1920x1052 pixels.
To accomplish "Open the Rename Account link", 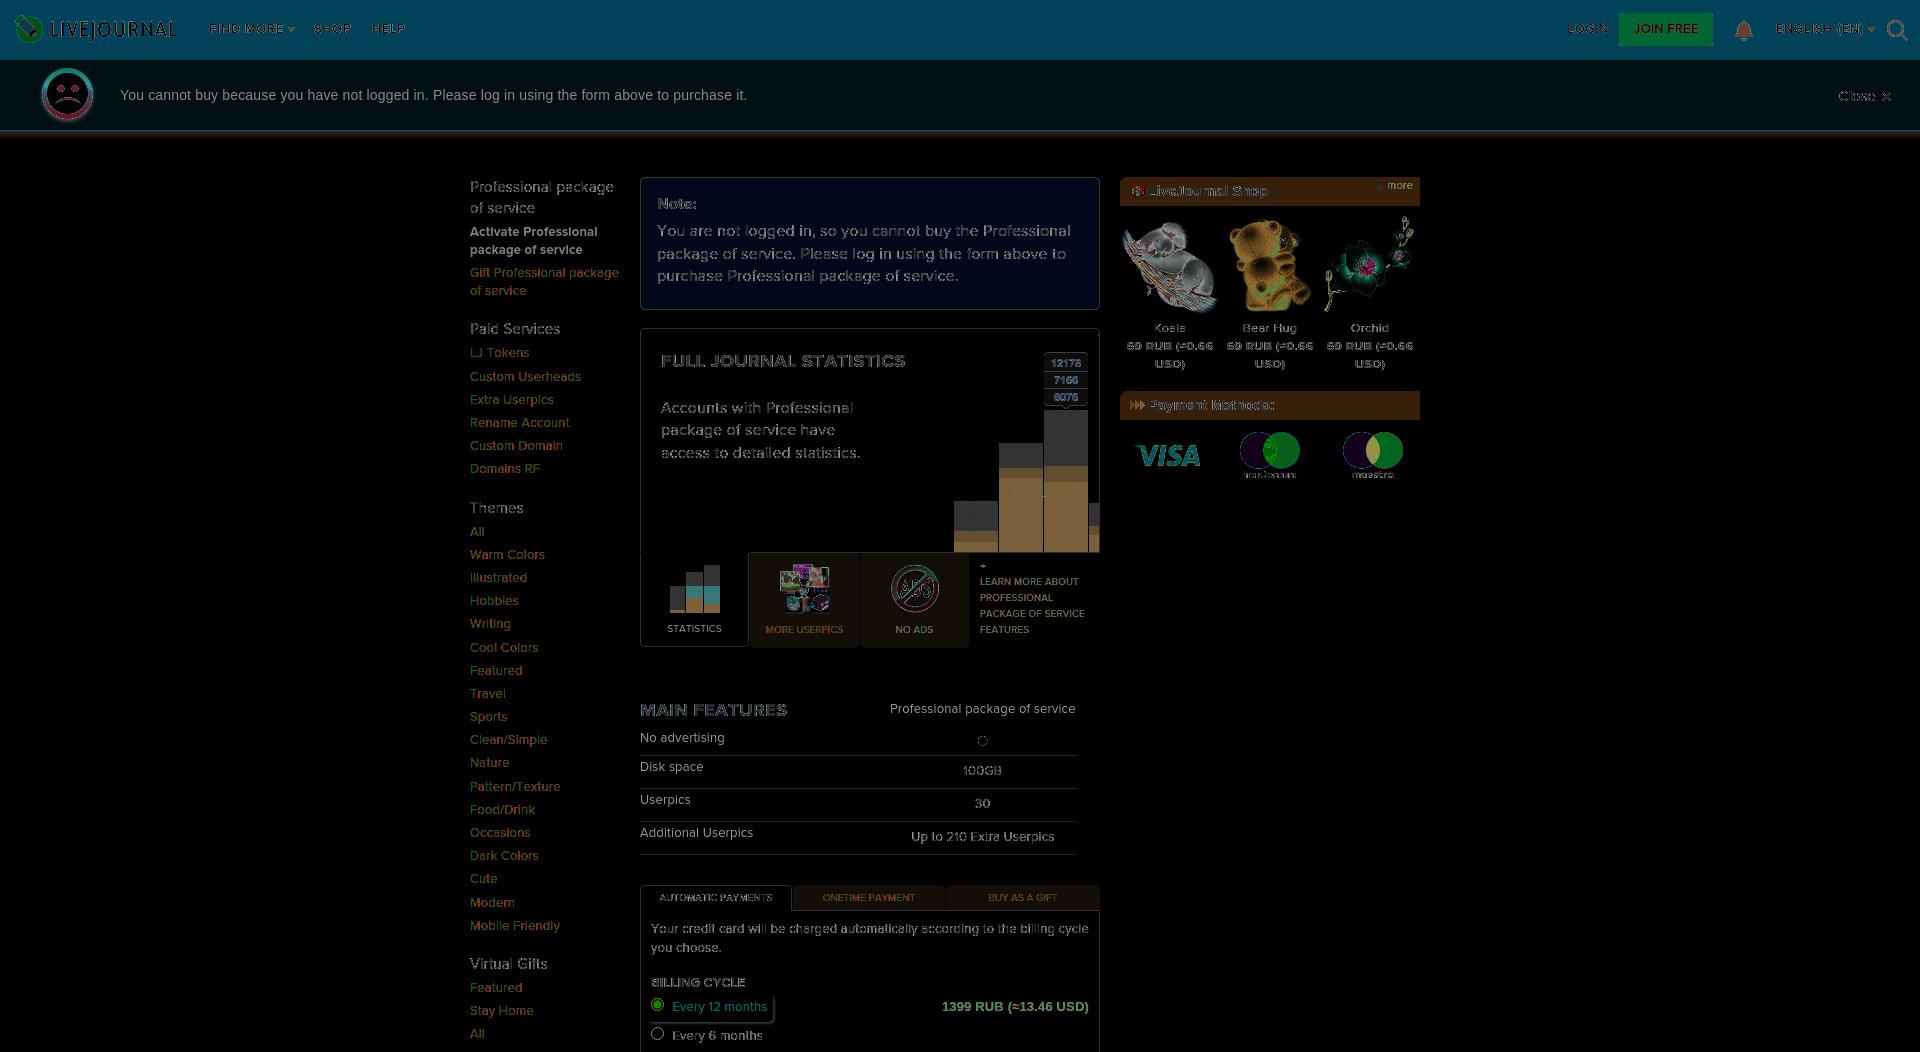I will pyautogui.click(x=520, y=423).
